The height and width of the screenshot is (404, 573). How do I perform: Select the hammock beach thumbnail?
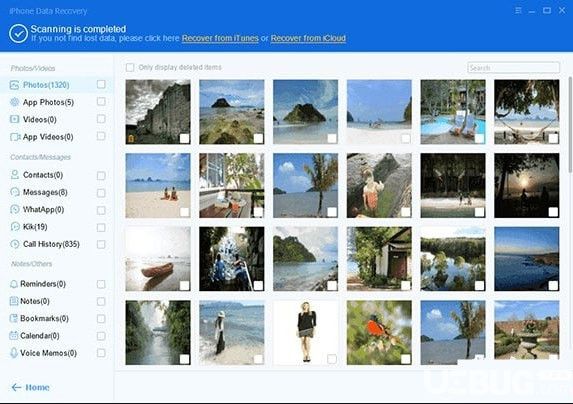(x=527, y=112)
